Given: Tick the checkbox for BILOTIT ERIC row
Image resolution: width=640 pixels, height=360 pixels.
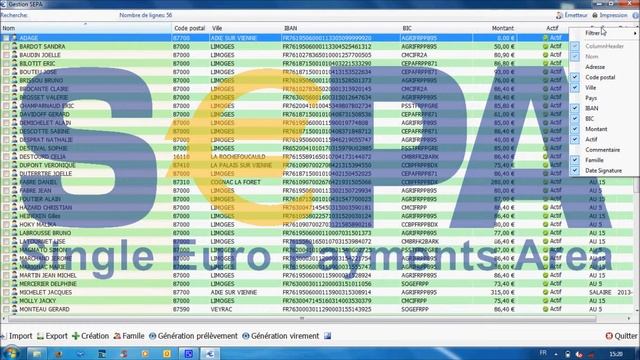Looking at the screenshot, I should tap(6, 64).
